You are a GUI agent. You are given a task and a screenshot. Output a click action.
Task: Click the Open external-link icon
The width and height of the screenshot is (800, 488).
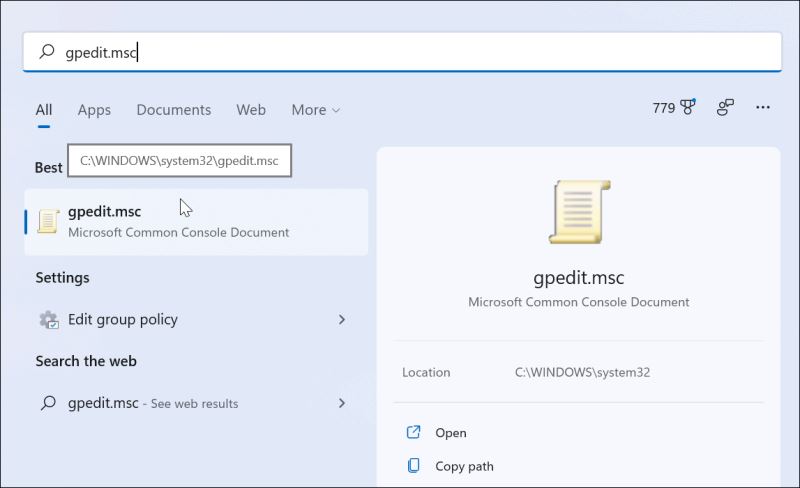[413, 432]
